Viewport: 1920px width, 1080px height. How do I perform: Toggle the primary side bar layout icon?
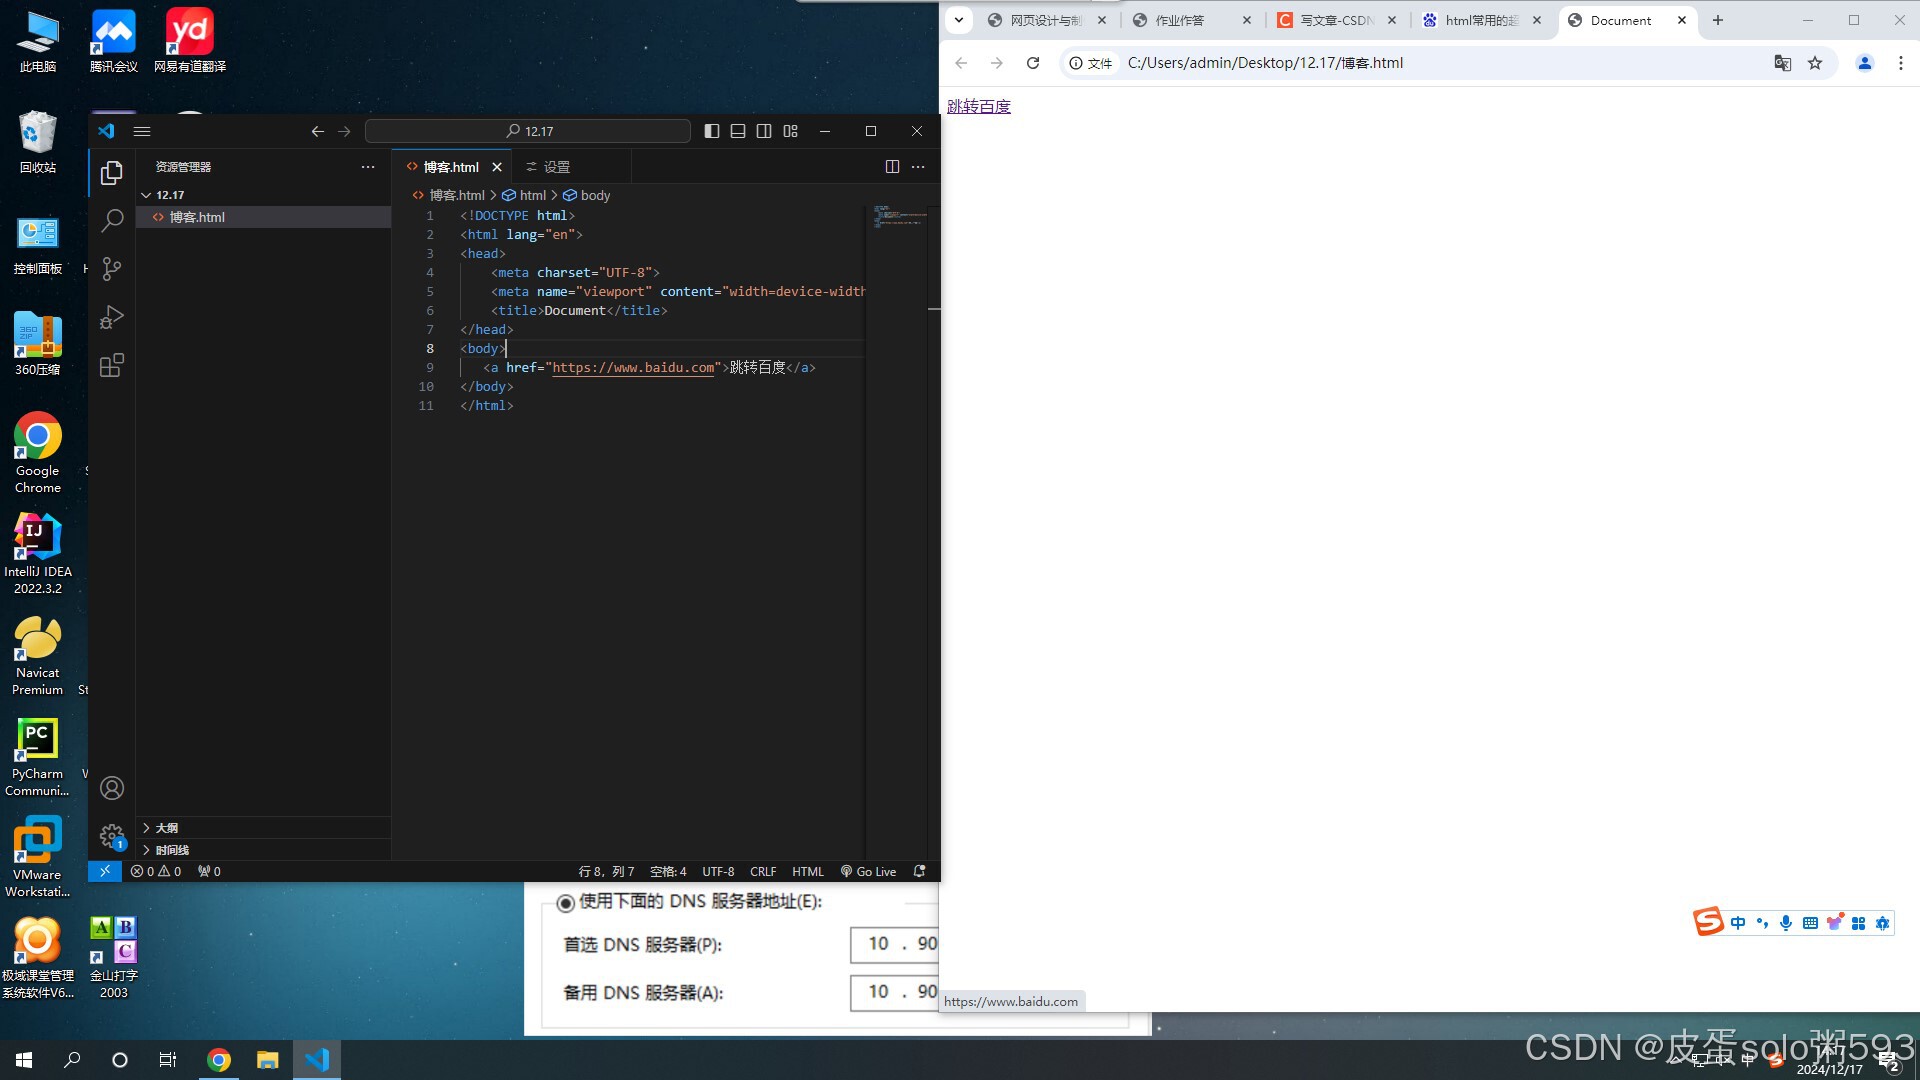pos(712,131)
